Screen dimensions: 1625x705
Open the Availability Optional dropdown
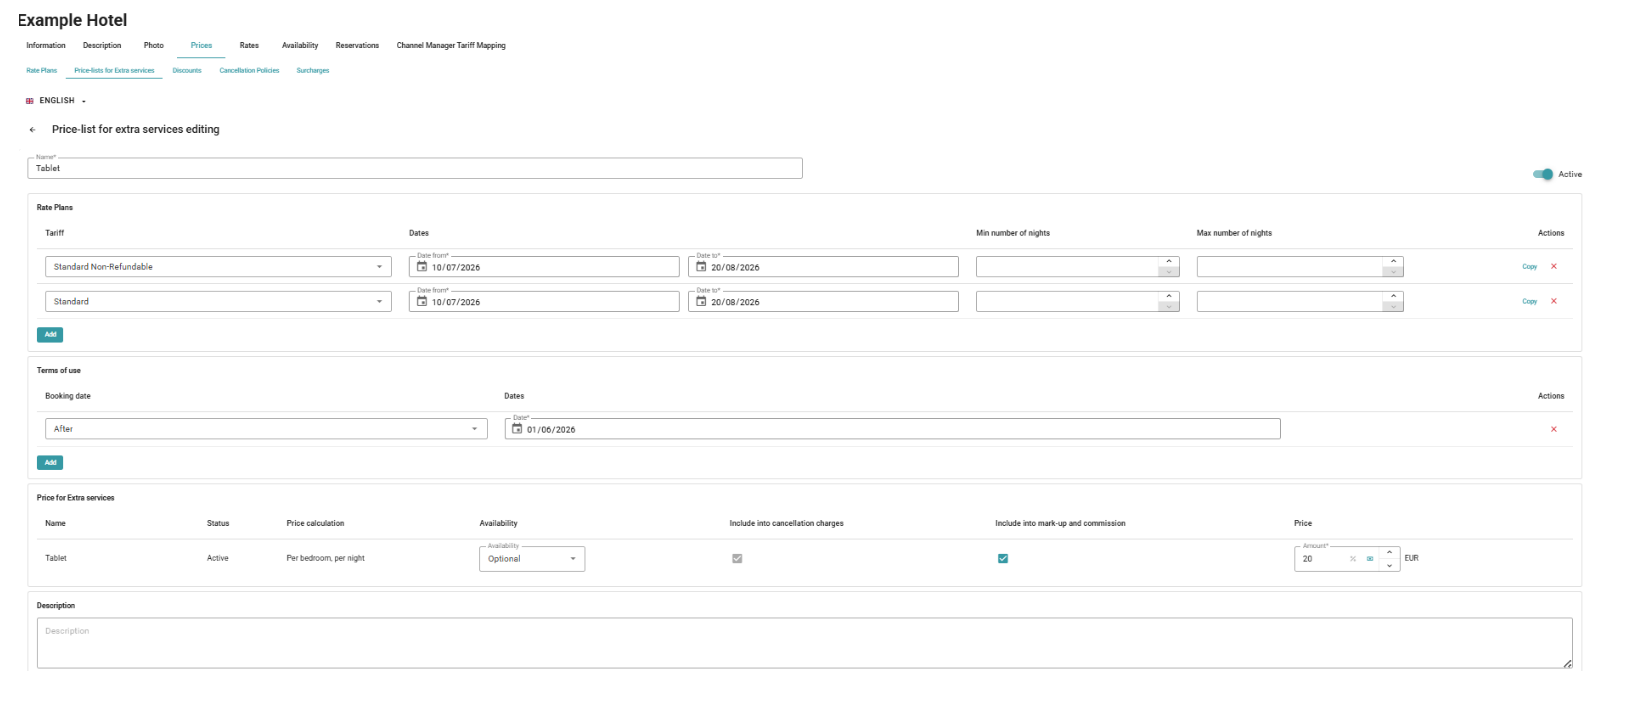[532, 559]
